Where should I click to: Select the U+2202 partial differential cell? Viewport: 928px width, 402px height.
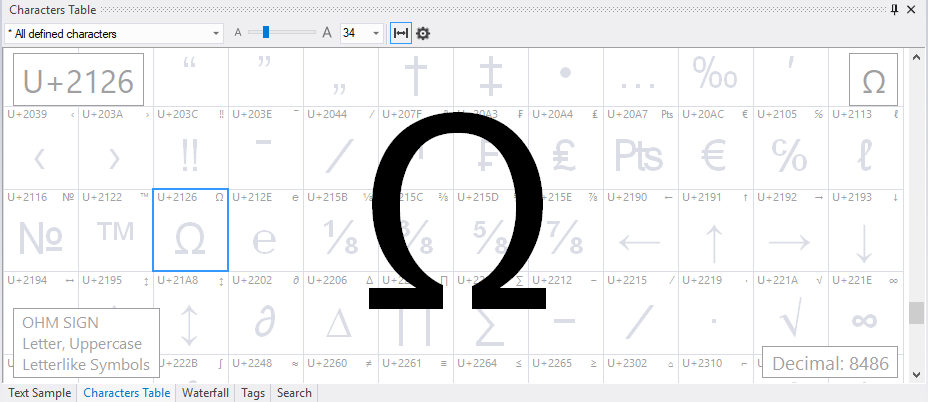266,313
